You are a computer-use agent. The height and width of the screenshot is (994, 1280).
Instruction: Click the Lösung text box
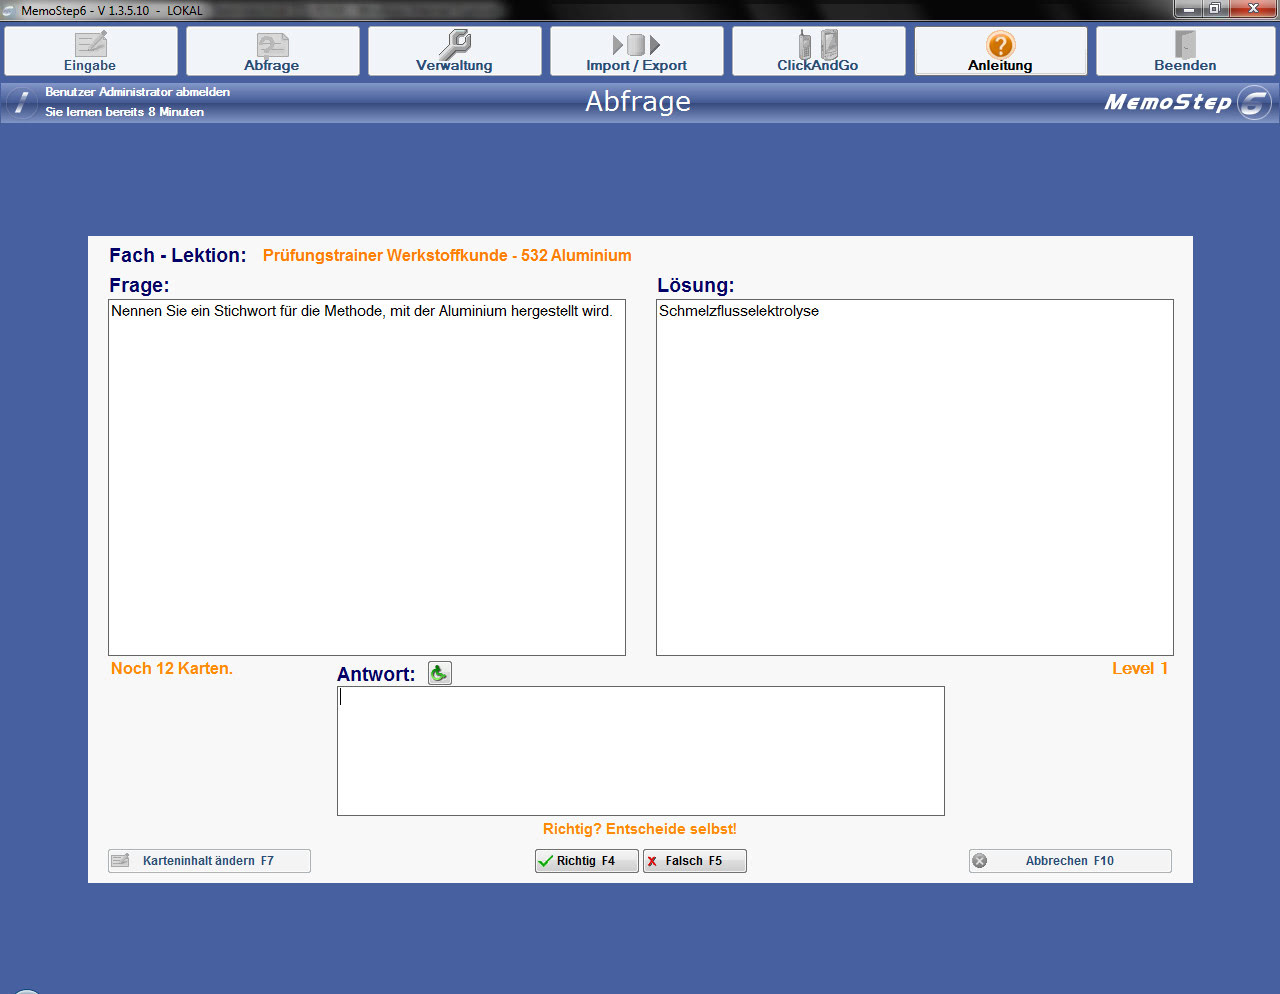pyautogui.click(x=914, y=477)
